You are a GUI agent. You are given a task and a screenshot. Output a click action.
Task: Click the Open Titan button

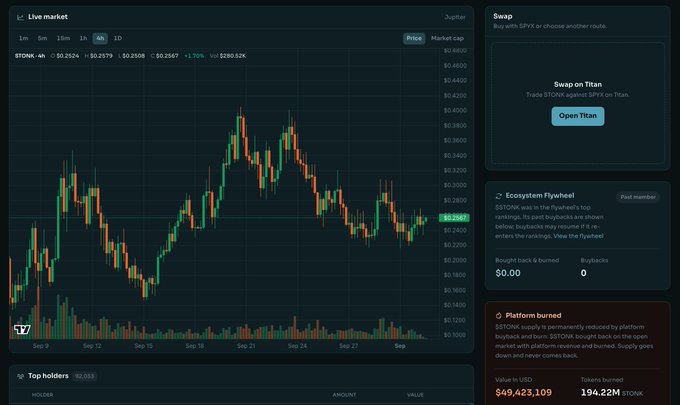tap(578, 116)
